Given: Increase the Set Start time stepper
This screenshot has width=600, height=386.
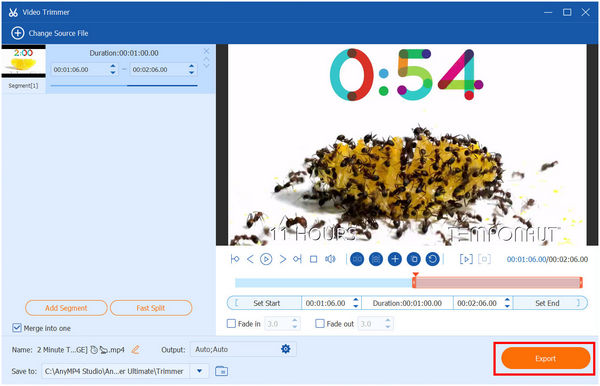Looking at the screenshot, I should [x=356, y=300].
